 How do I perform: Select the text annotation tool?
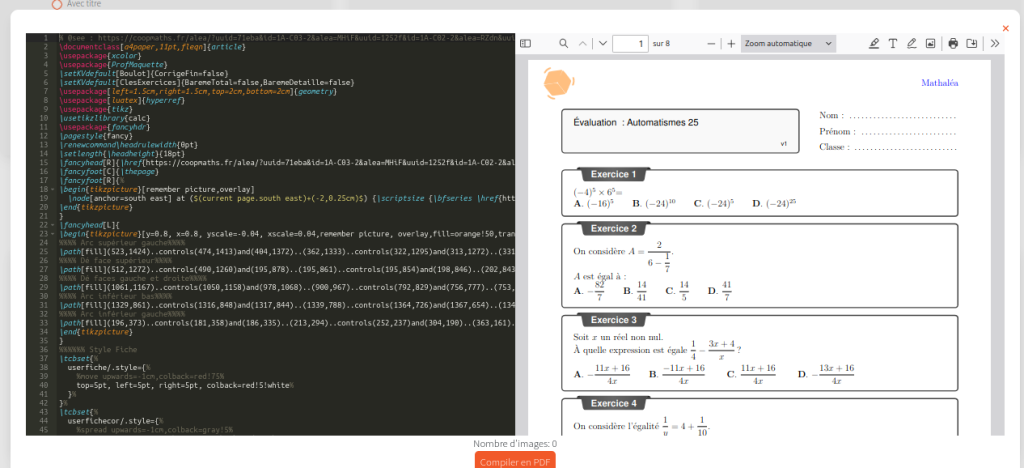tap(893, 44)
